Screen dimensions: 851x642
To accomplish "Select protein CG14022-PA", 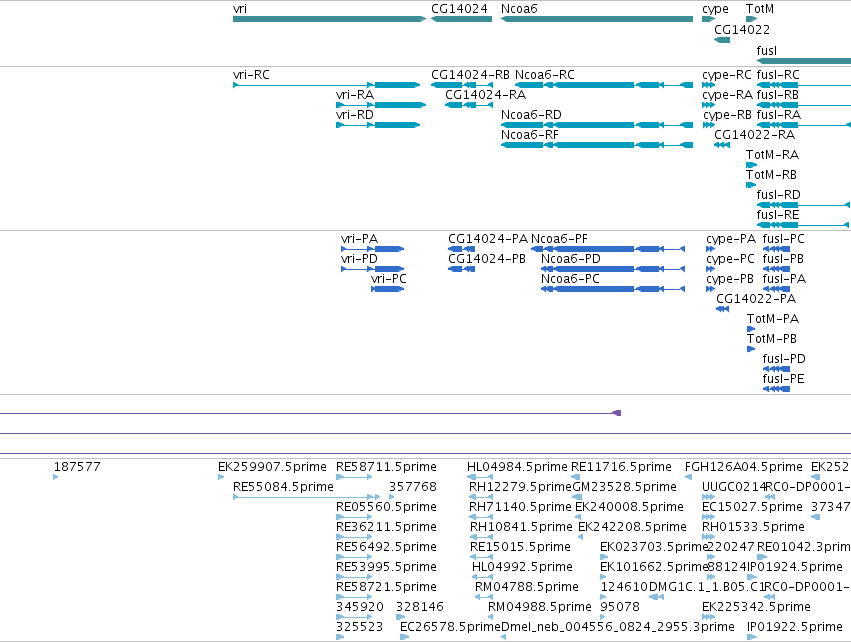I will (x=722, y=309).
